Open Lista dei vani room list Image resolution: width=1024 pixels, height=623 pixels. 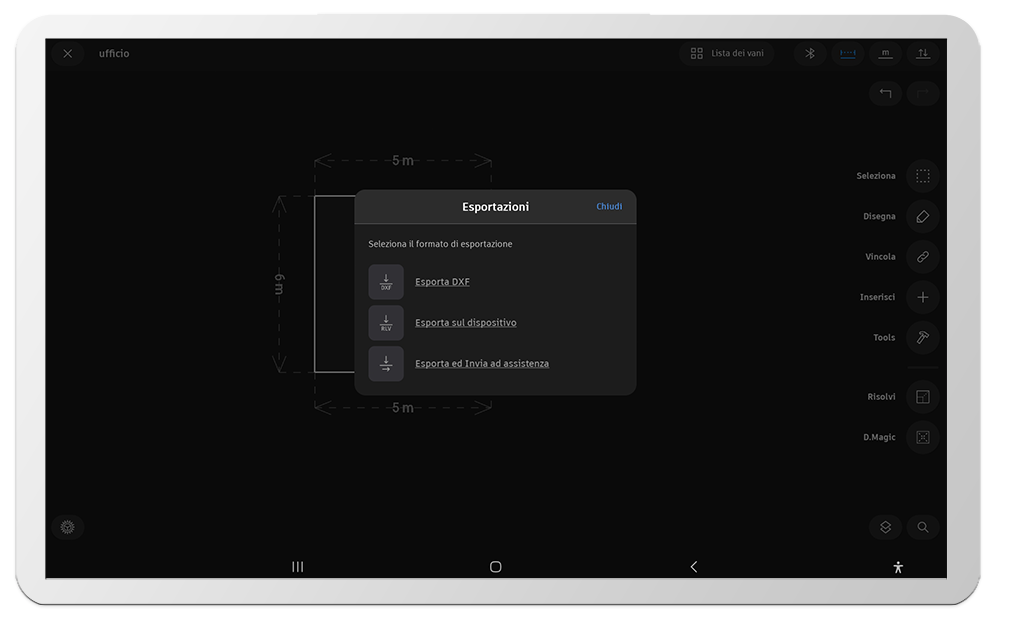click(x=727, y=54)
